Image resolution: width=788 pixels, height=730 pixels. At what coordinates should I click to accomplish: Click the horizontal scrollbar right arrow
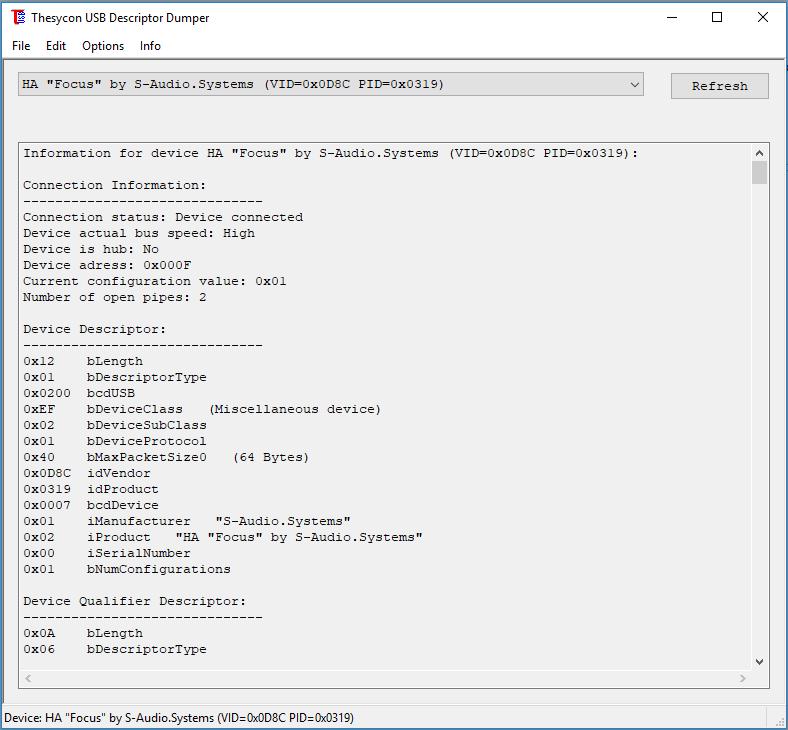pos(742,678)
